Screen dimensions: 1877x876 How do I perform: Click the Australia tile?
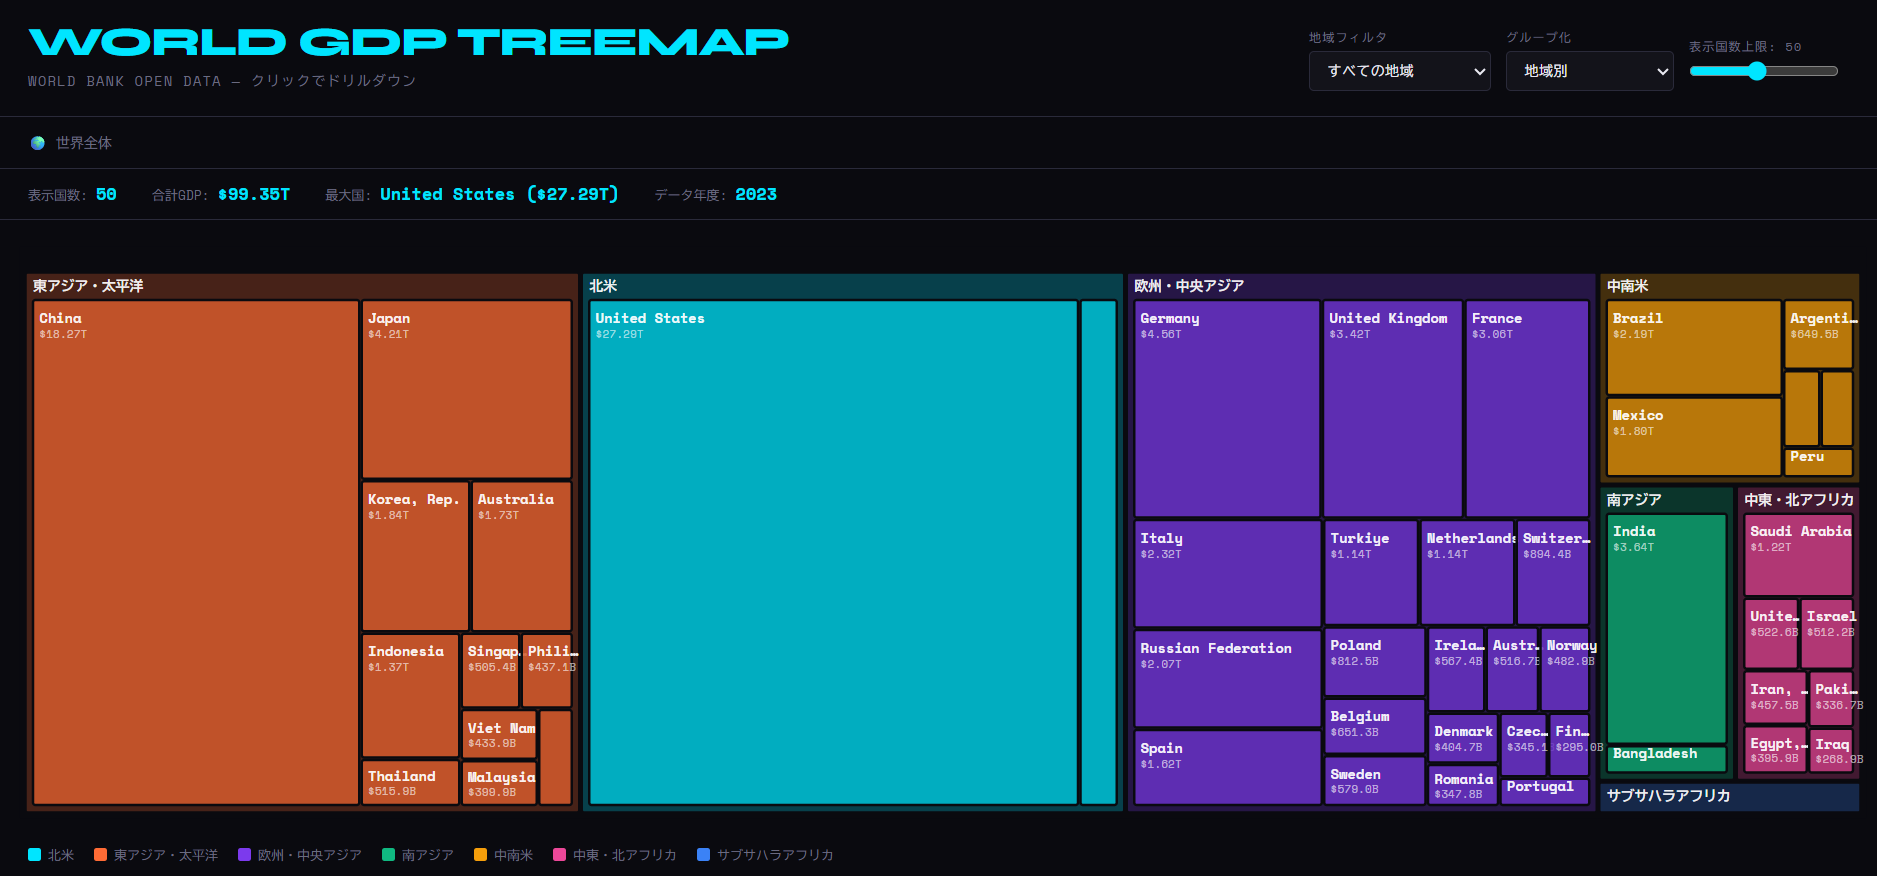pyautogui.click(x=521, y=556)
